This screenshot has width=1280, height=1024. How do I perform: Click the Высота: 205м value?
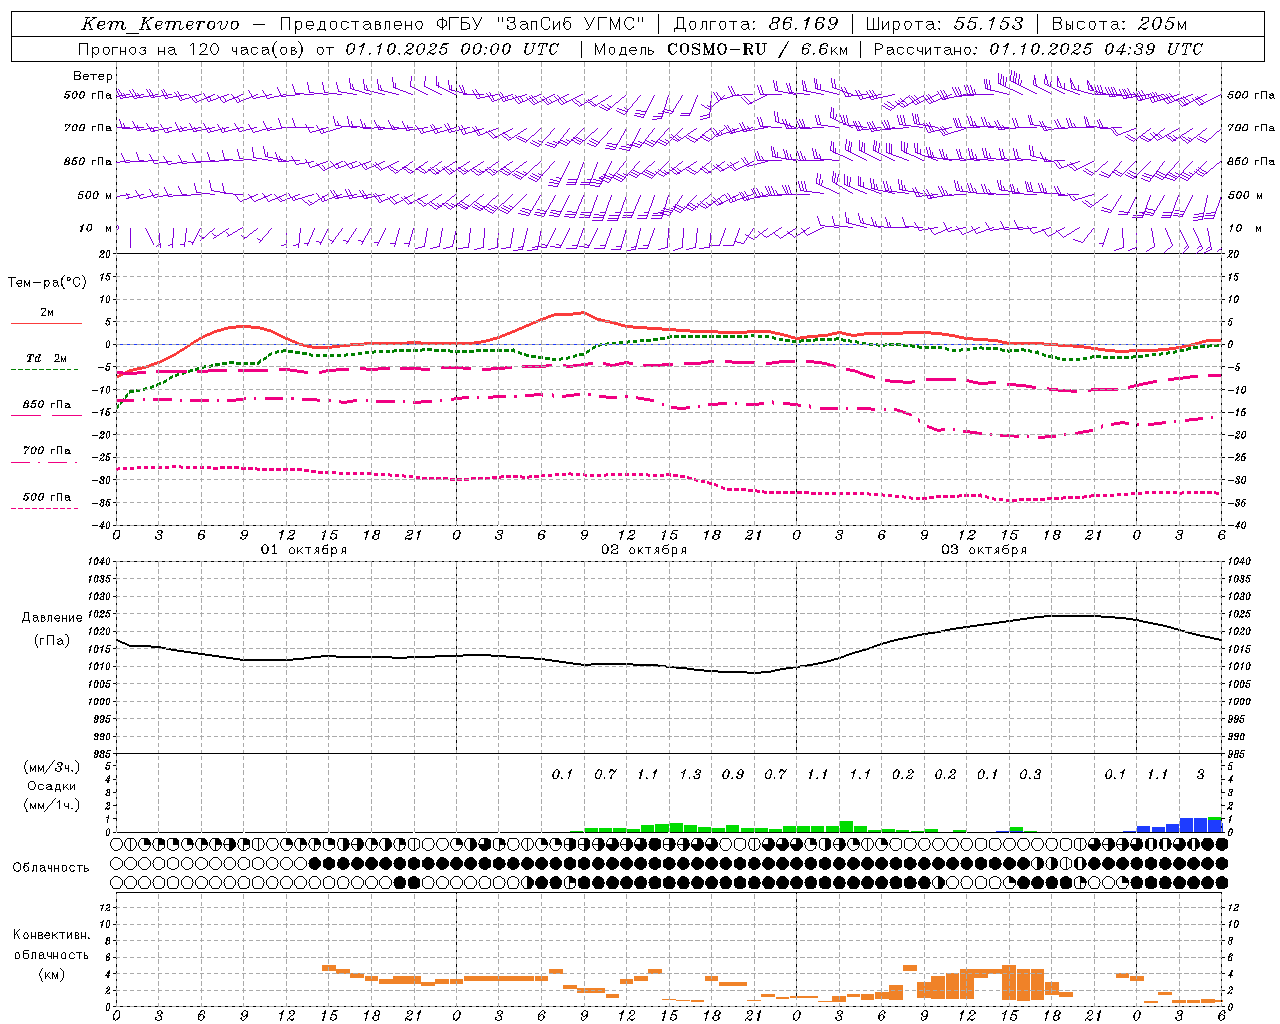click(1119, 24)
